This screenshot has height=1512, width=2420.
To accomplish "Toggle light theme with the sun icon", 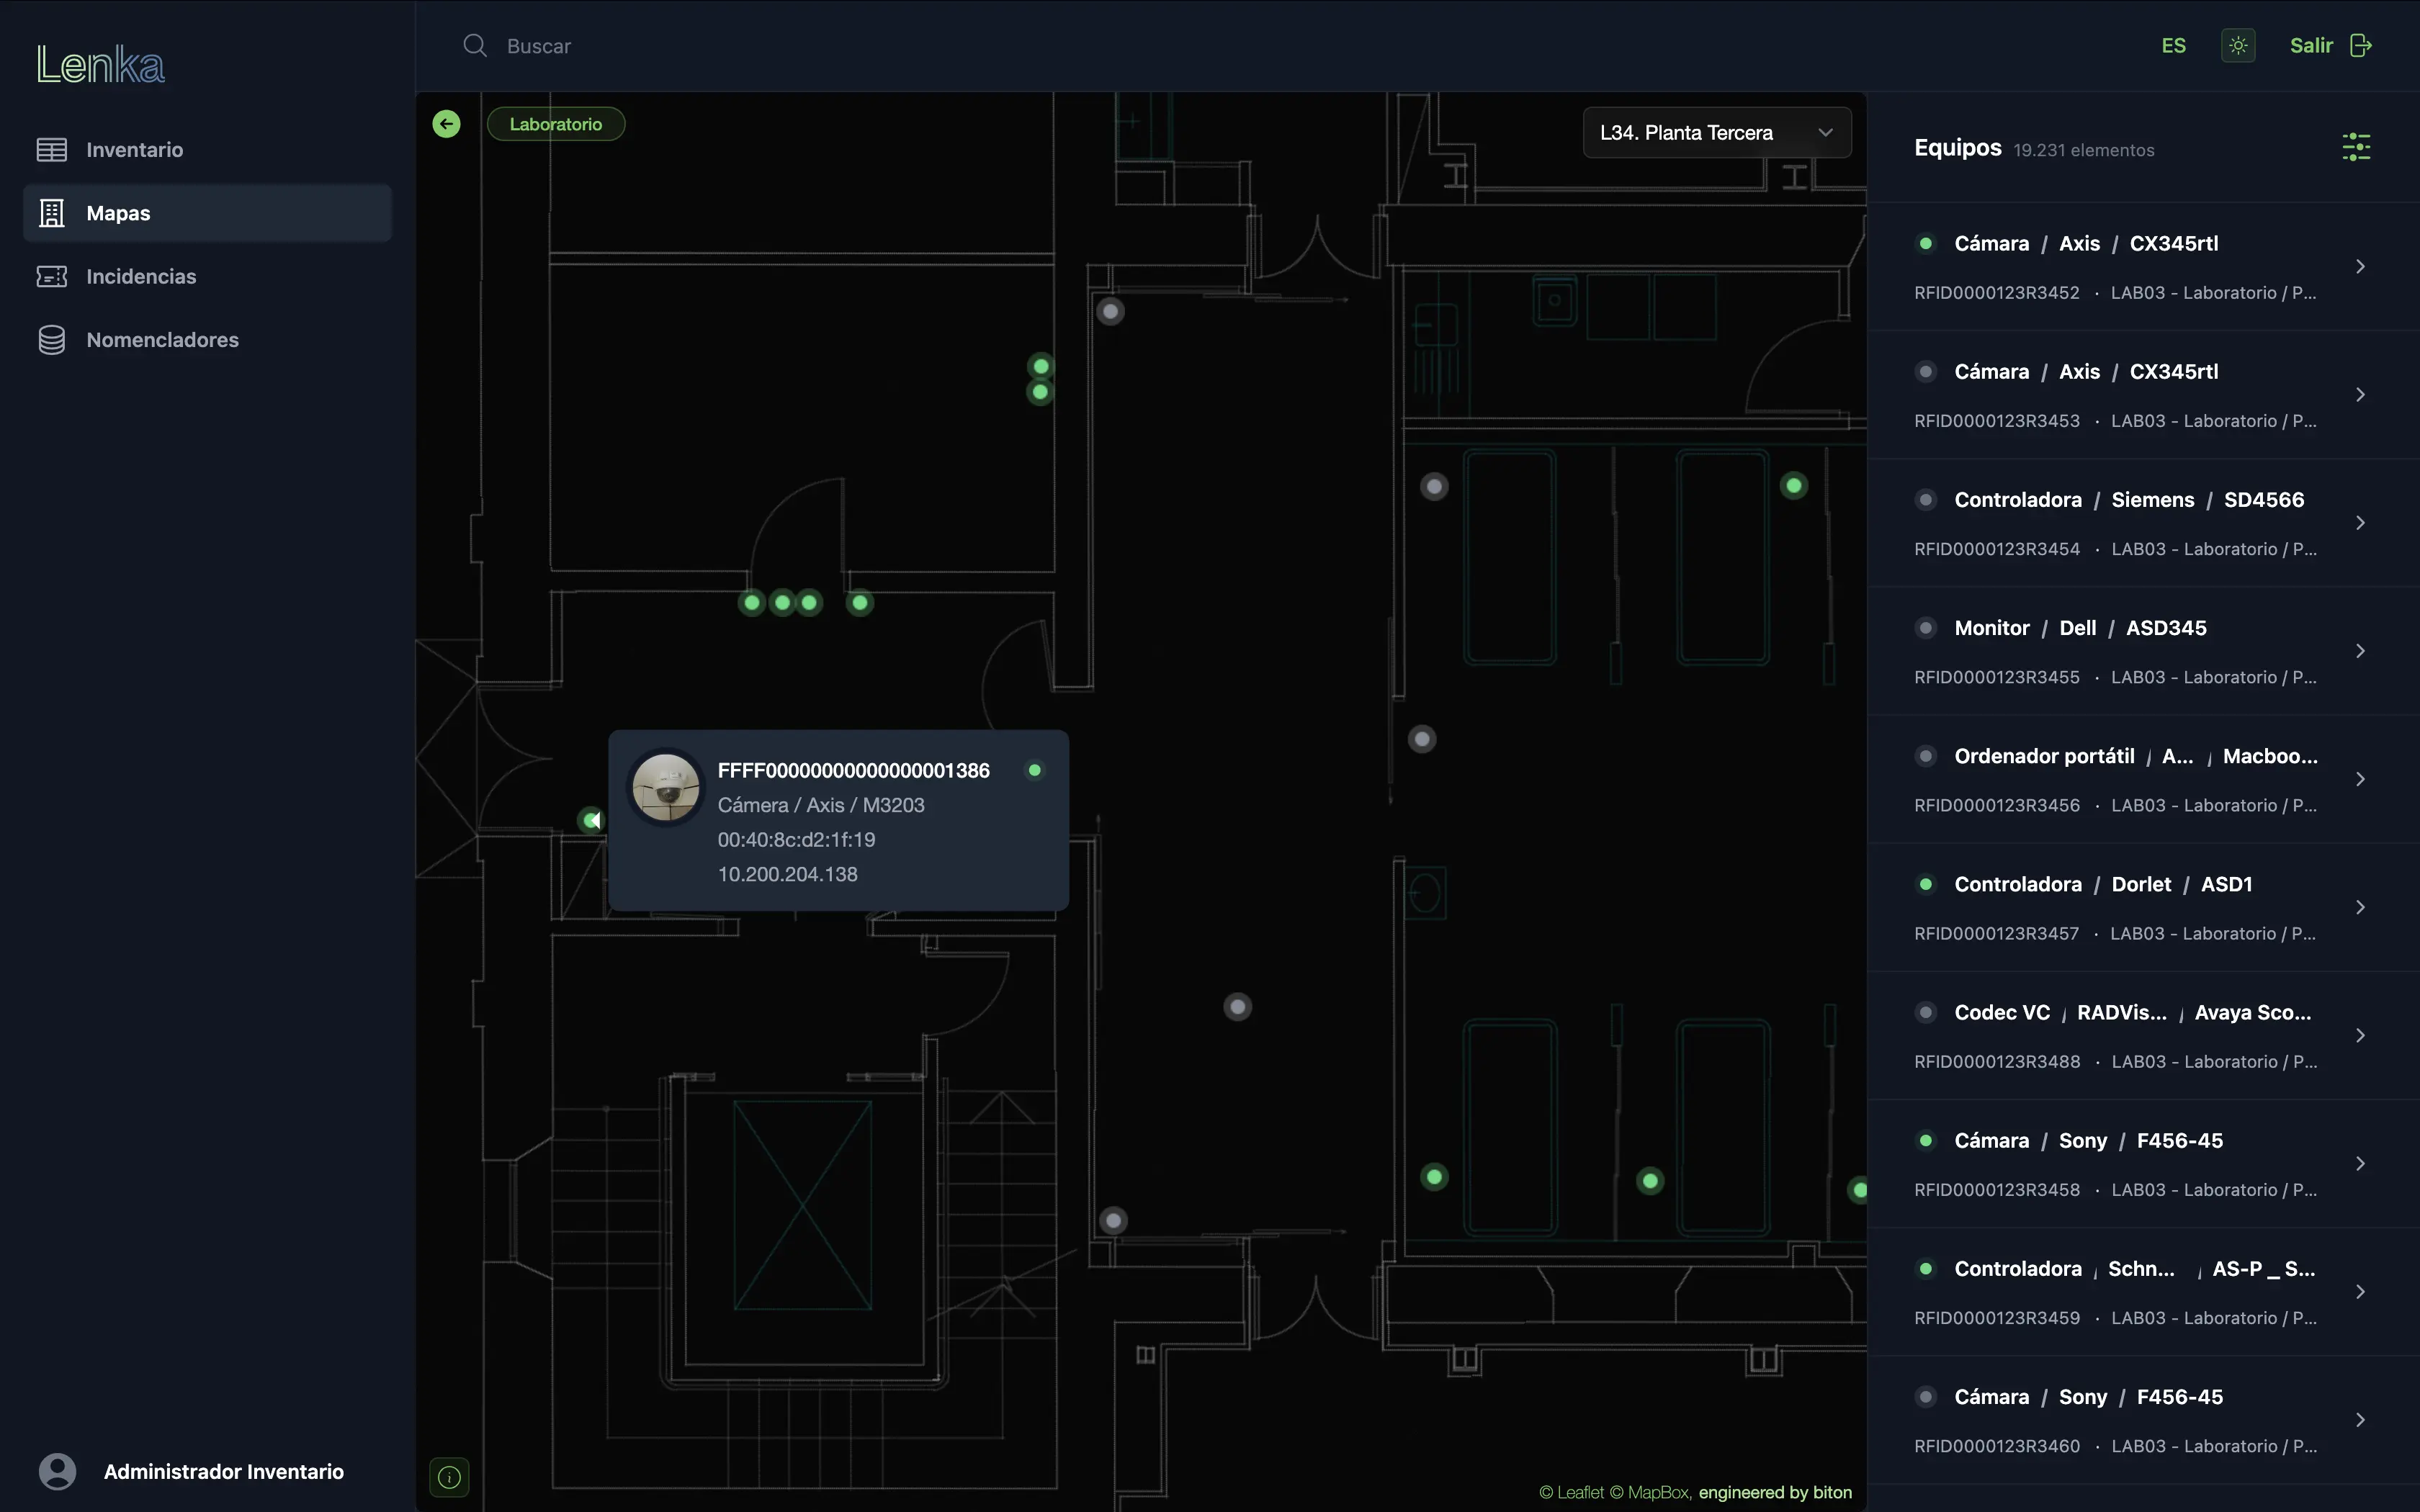I will tap(2238, 45).
